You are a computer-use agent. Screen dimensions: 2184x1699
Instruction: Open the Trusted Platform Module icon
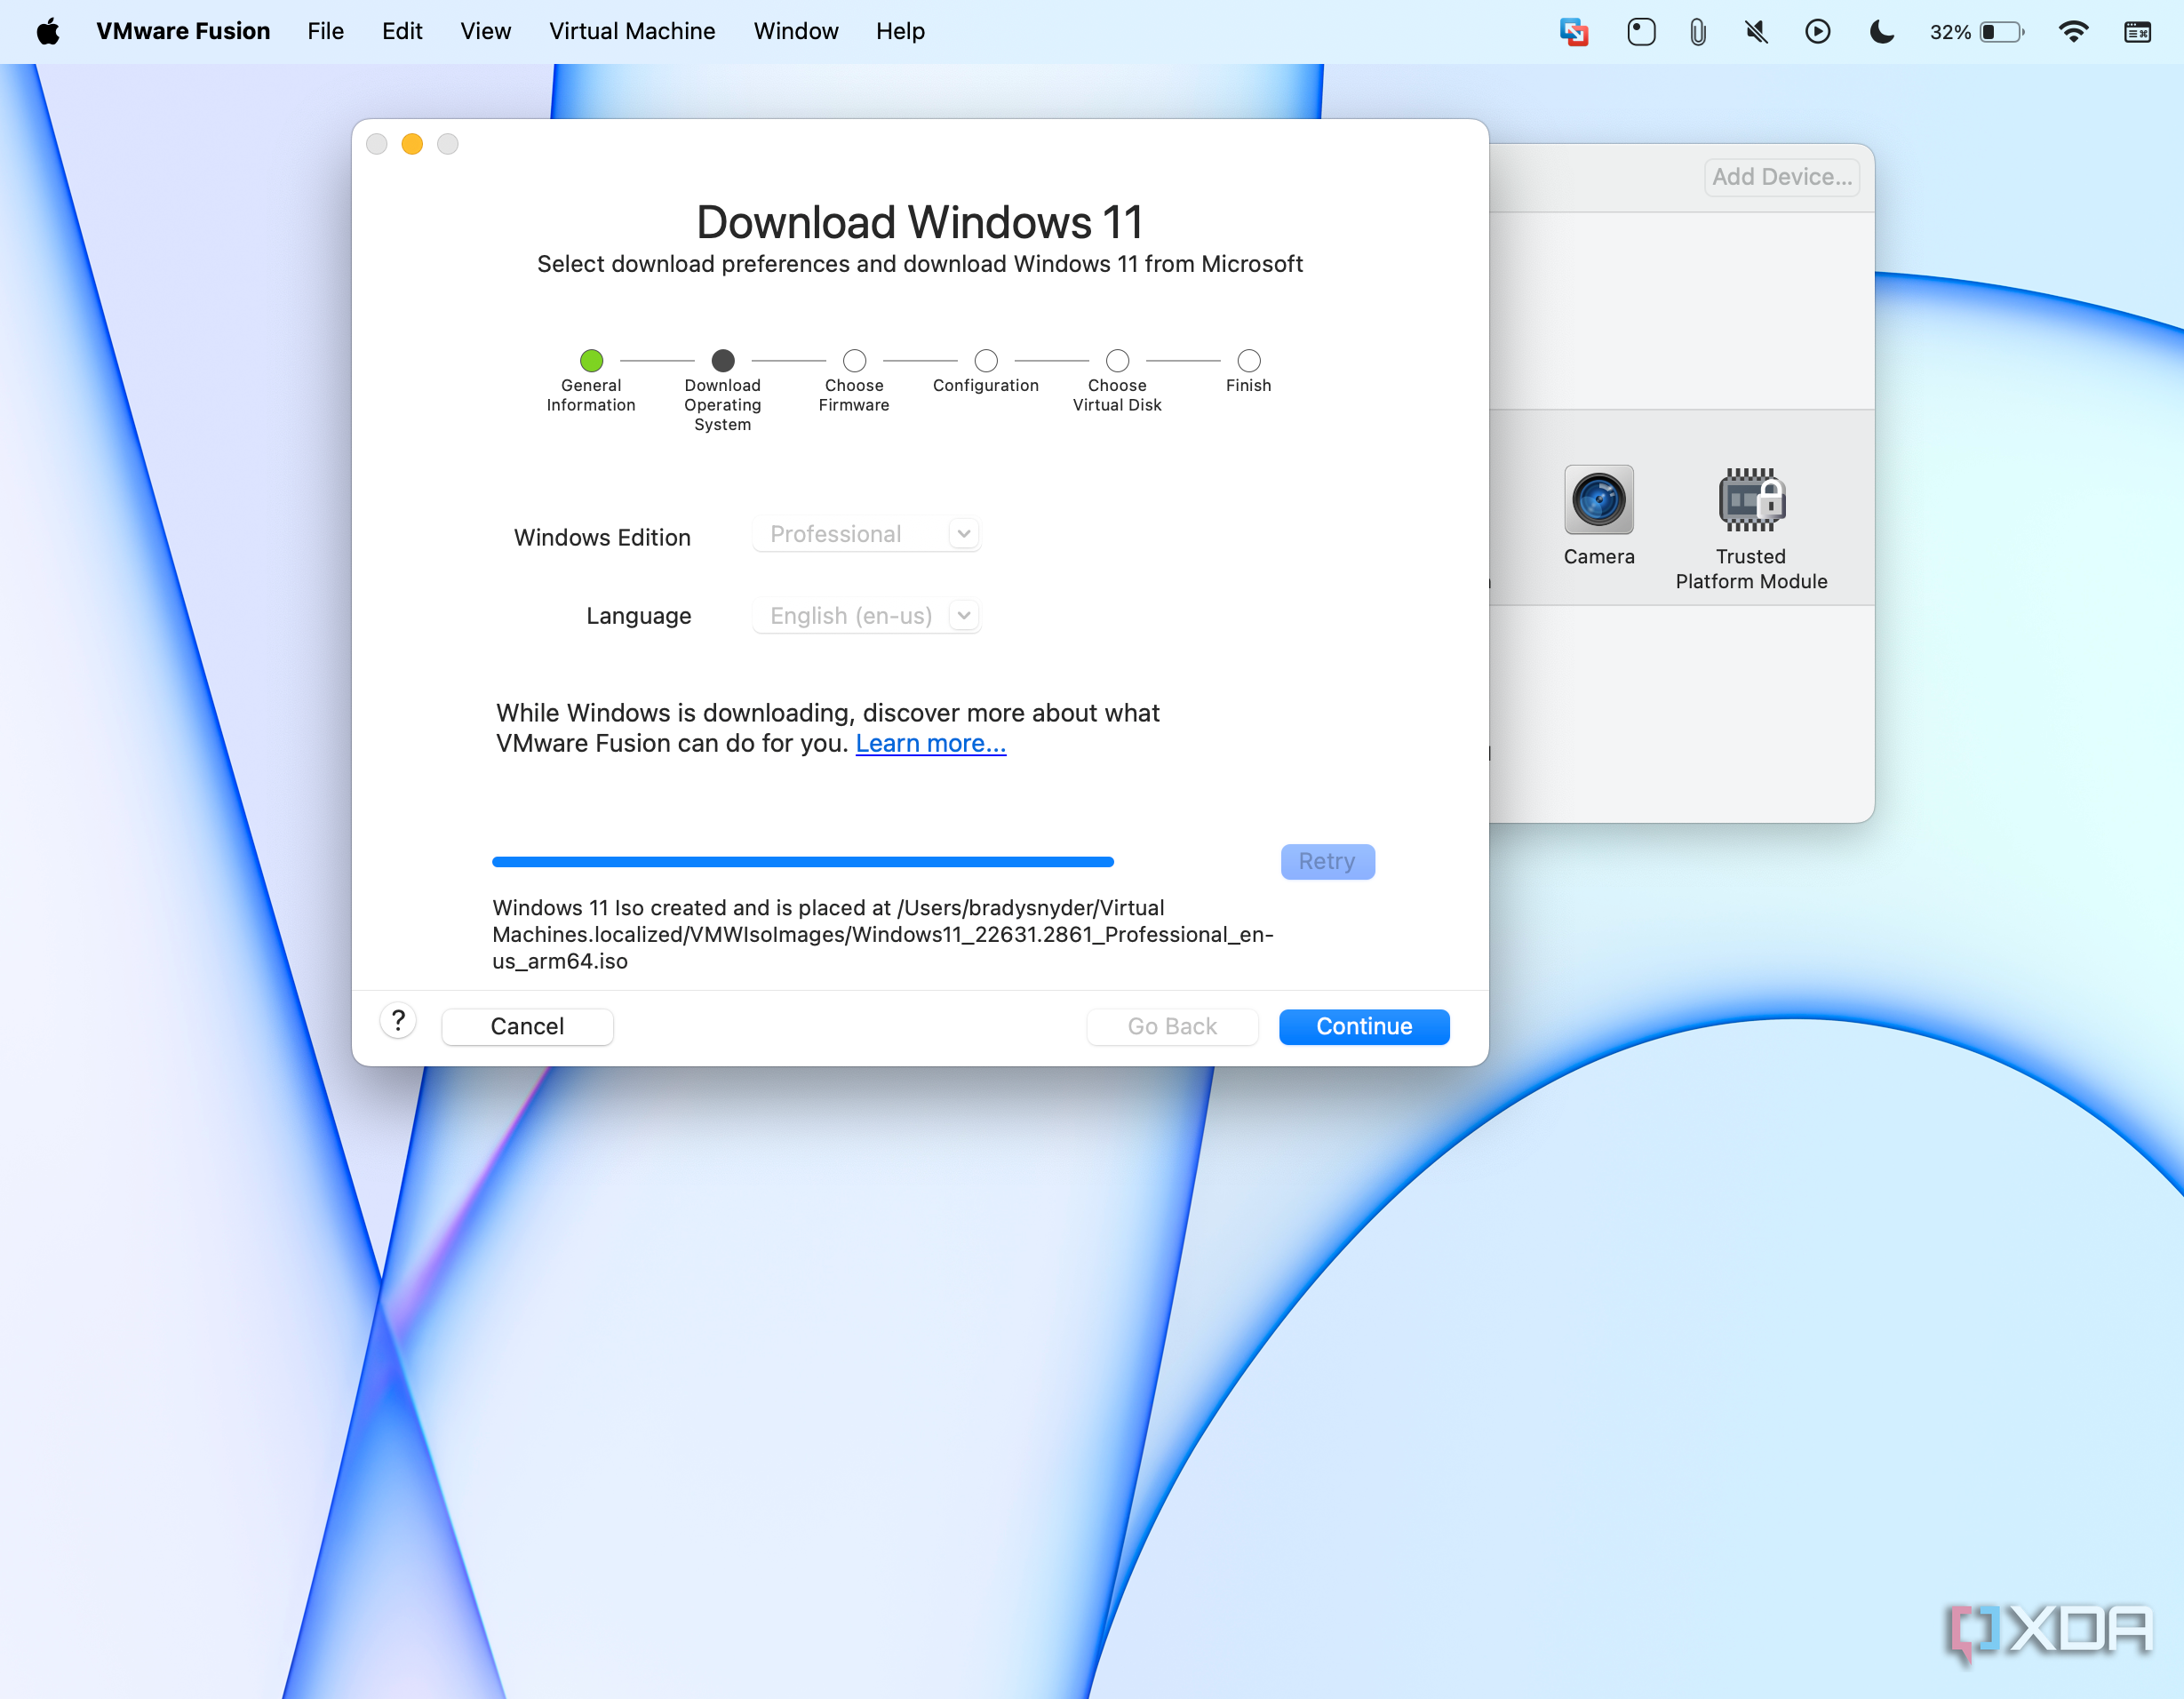pos(1750,500)
